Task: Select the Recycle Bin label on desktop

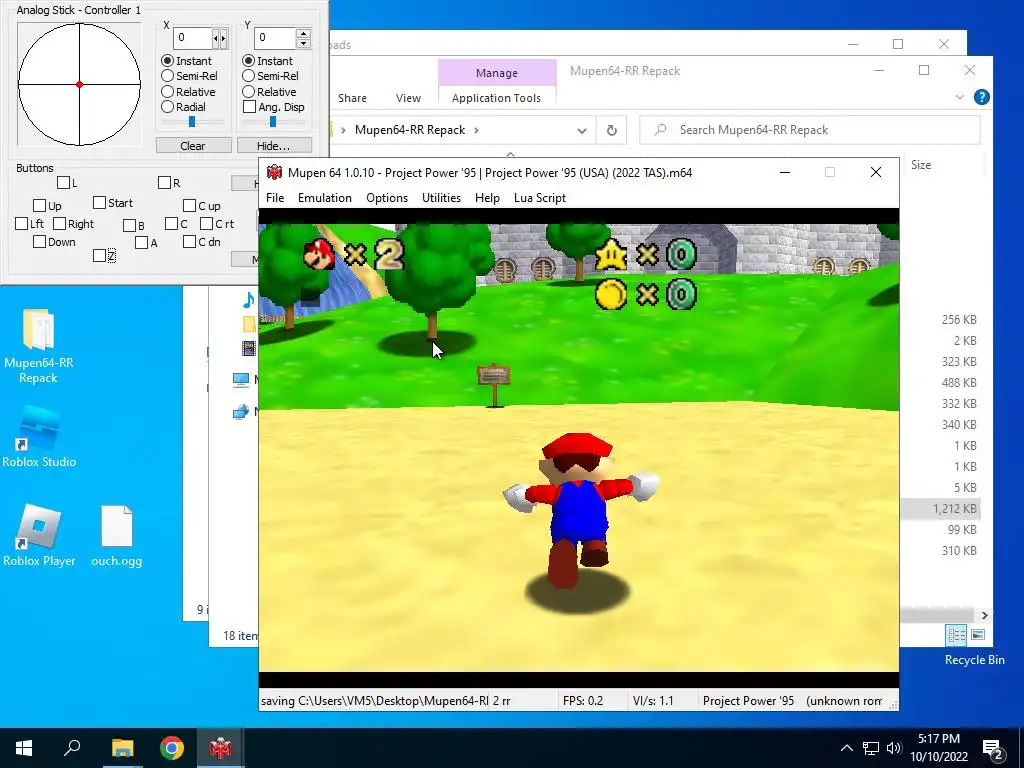Action: tap(974, 660)
